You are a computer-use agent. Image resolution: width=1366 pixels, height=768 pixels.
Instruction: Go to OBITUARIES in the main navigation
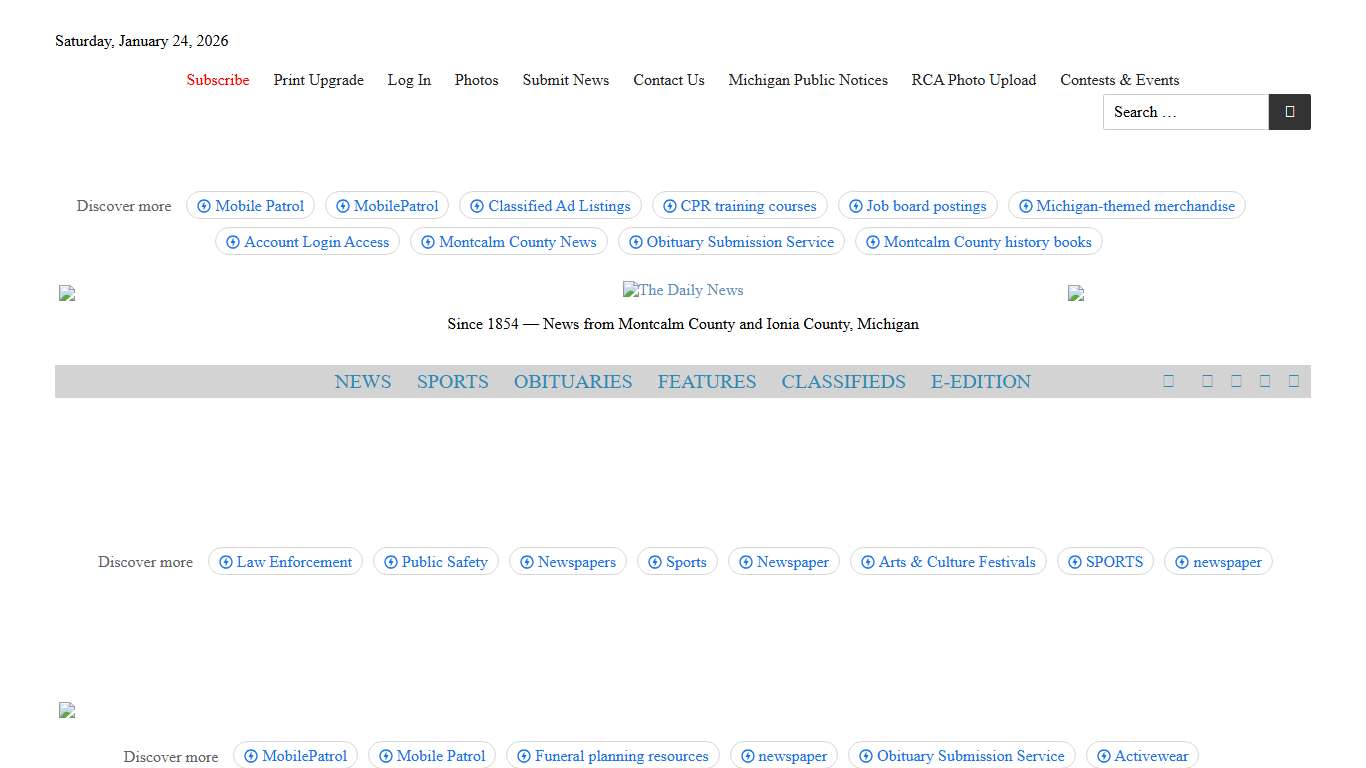click(573, 382)
